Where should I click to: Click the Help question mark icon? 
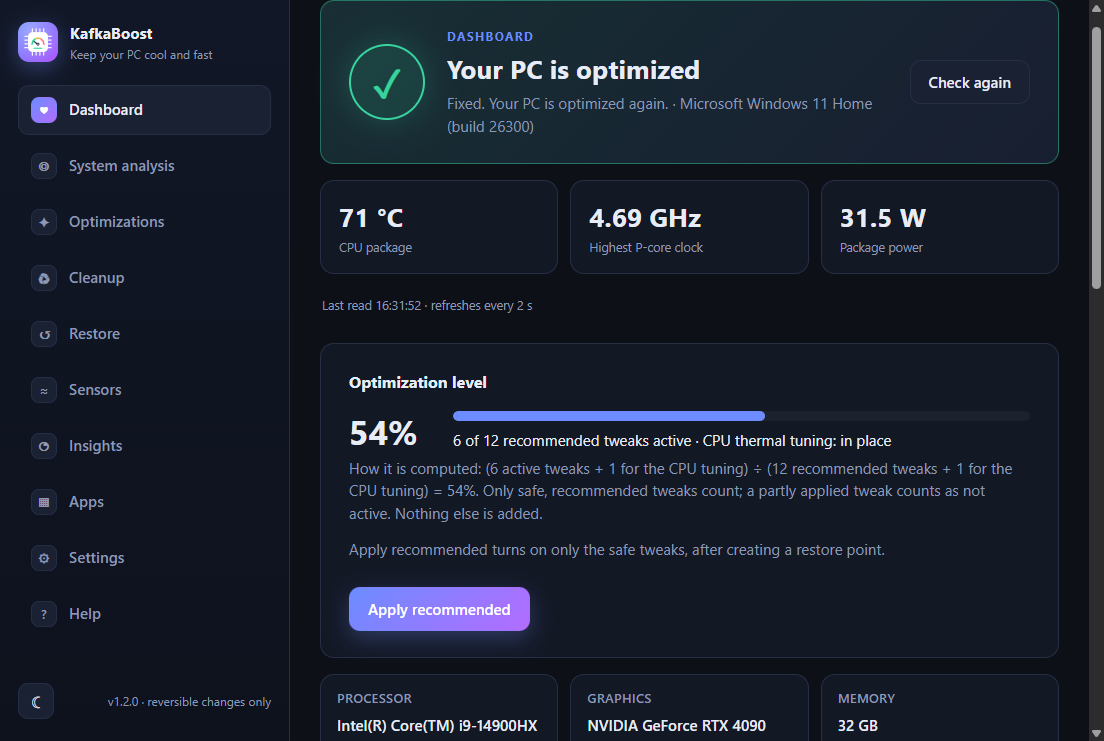(44, 614)
